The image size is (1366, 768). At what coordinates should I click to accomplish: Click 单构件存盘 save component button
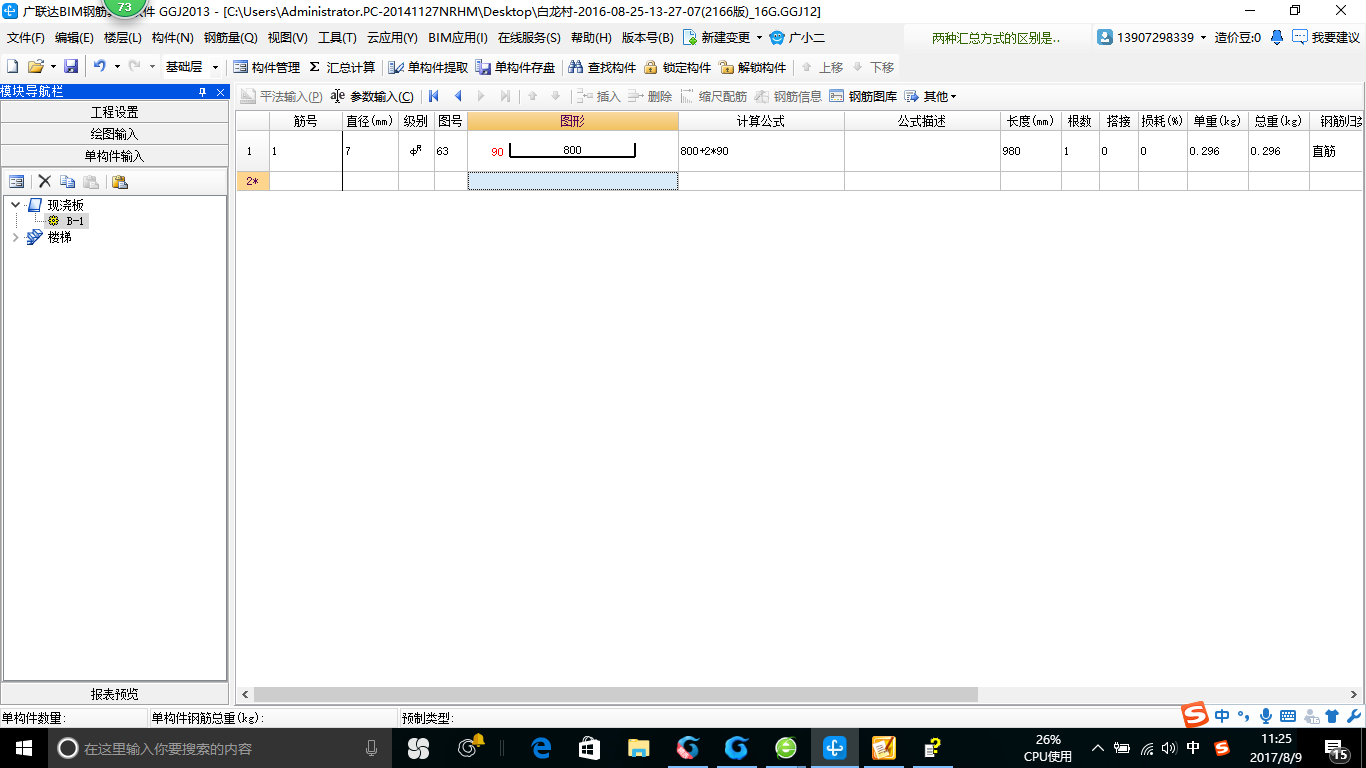coord(516,67)
